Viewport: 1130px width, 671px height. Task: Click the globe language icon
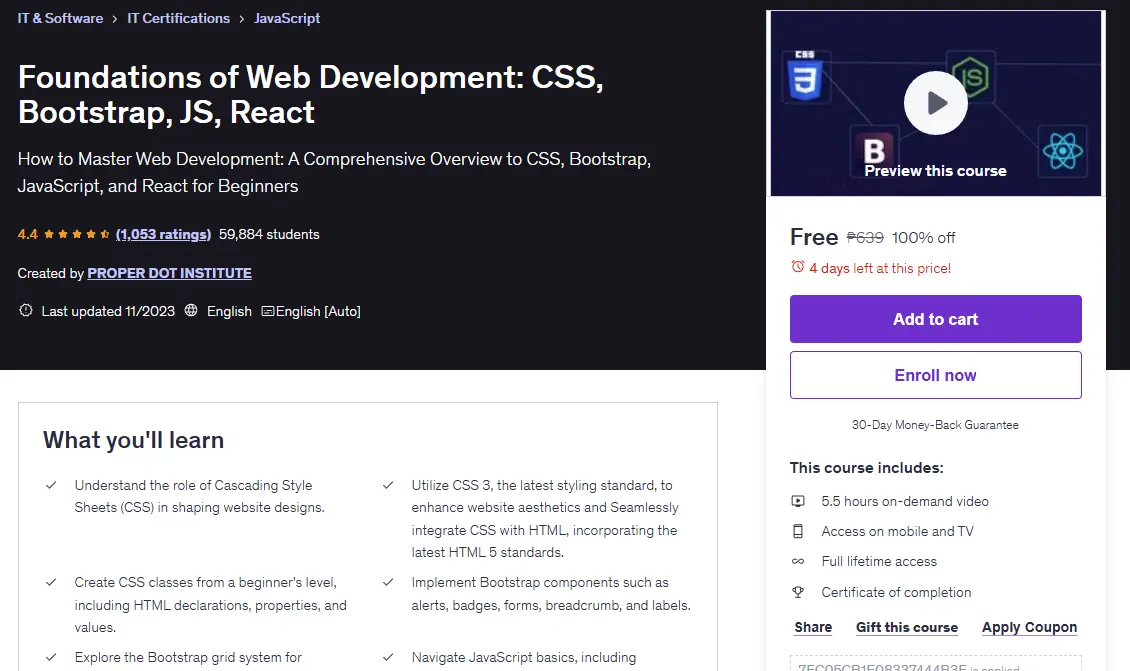coord(191,311)
